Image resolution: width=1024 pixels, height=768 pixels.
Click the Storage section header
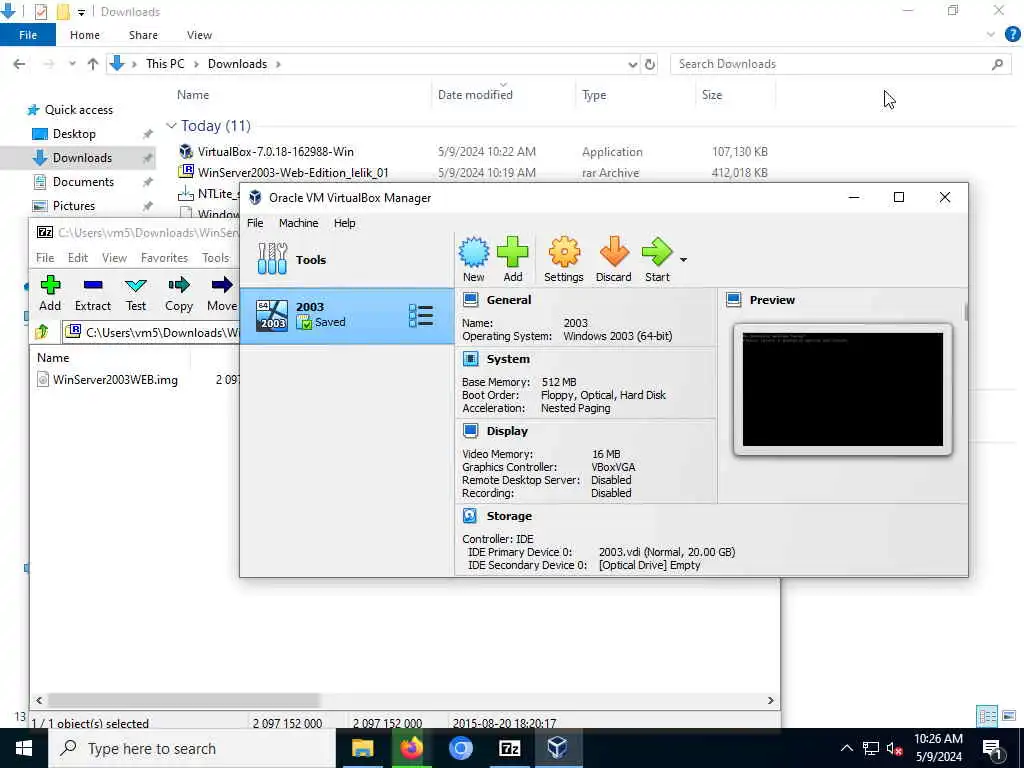pos(509,516)
